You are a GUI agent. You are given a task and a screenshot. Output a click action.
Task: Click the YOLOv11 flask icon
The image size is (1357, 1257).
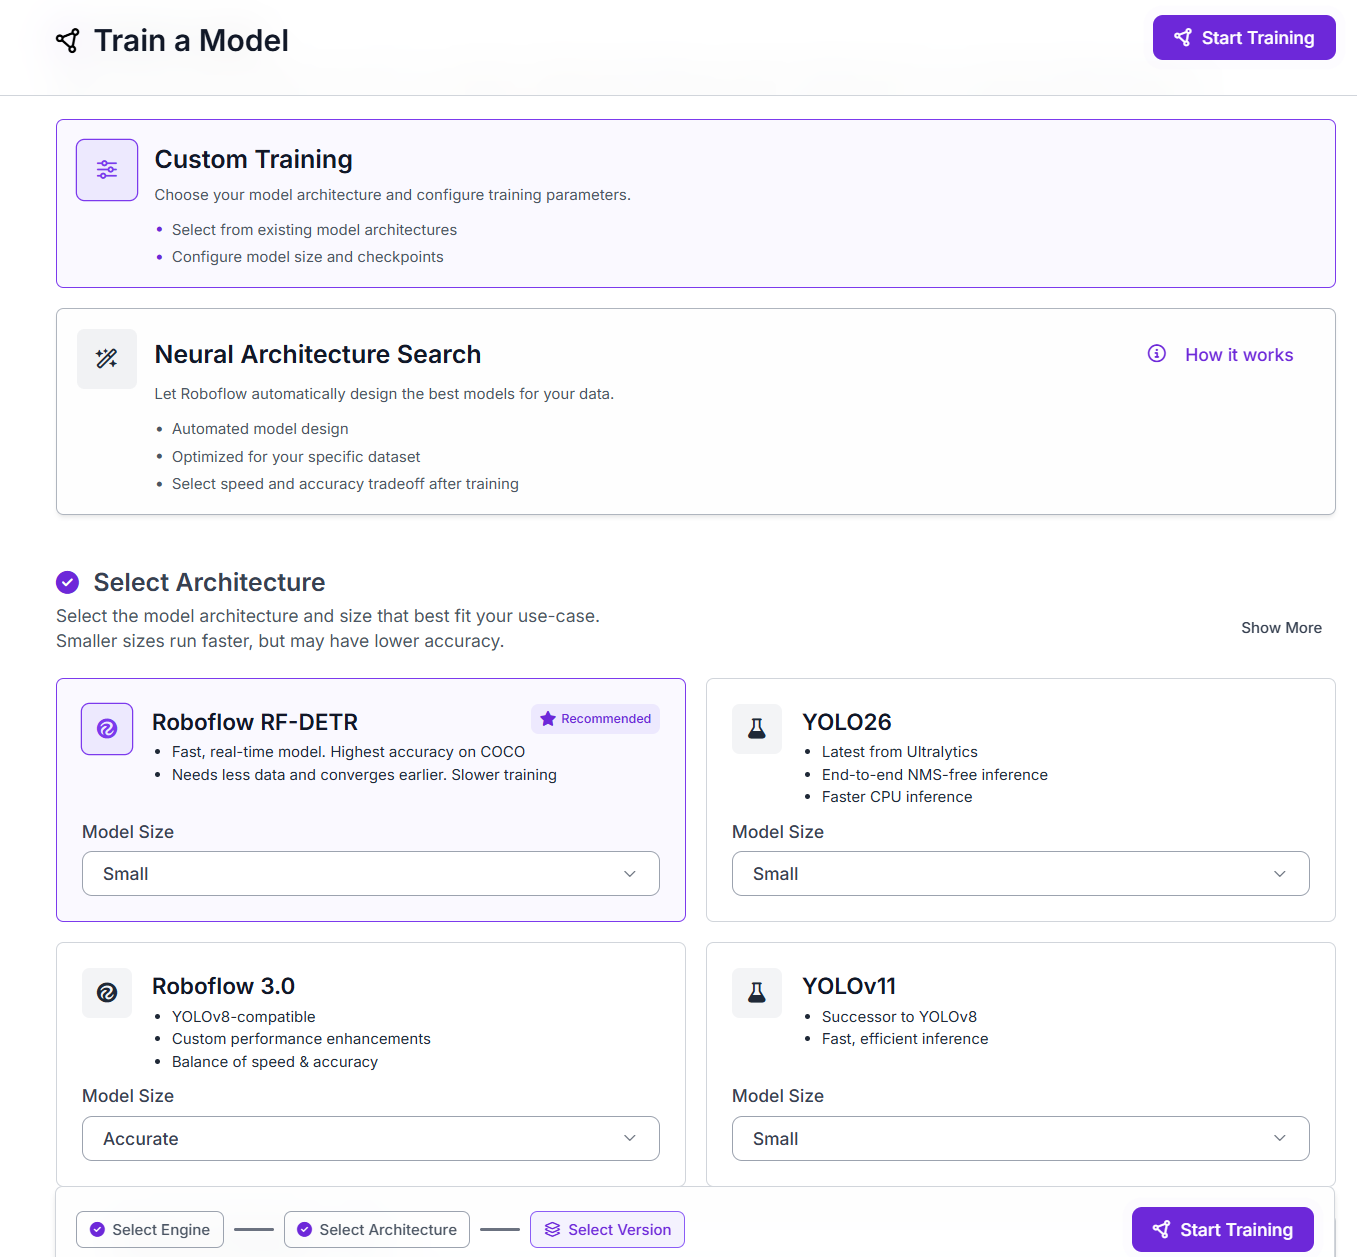[x=757, y=993]
